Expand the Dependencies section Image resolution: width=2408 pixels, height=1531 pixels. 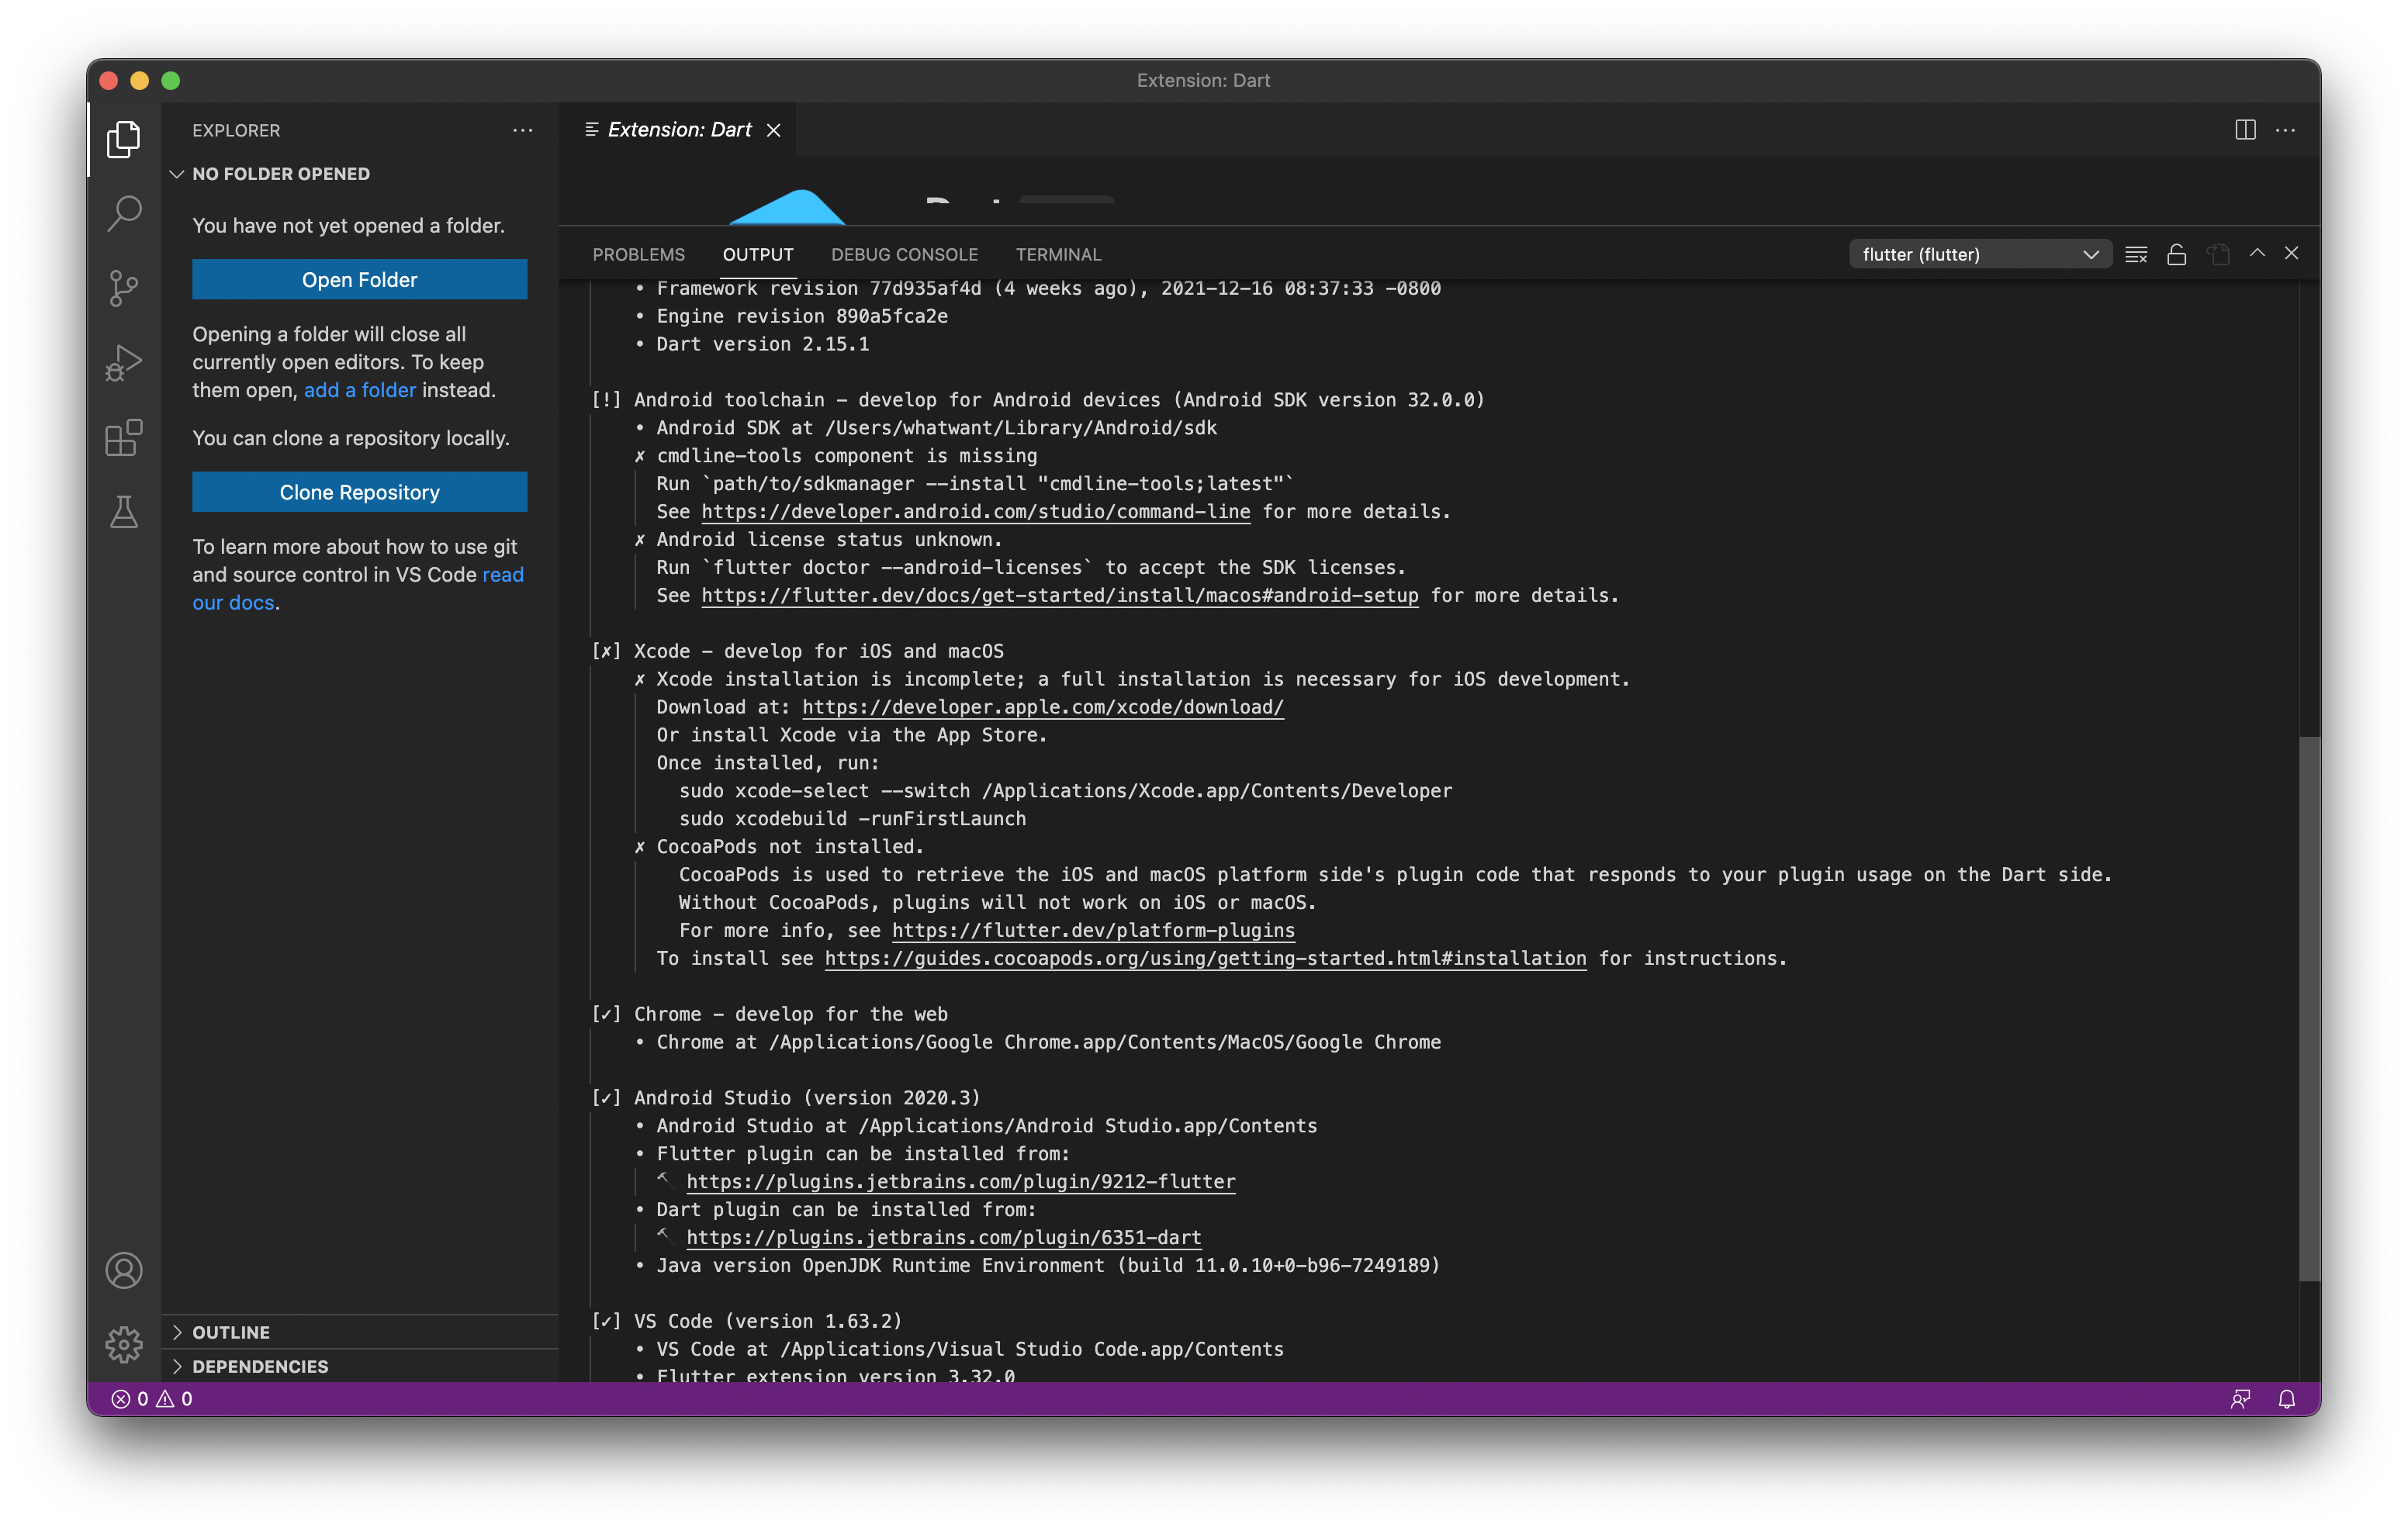click(259, 1366)
